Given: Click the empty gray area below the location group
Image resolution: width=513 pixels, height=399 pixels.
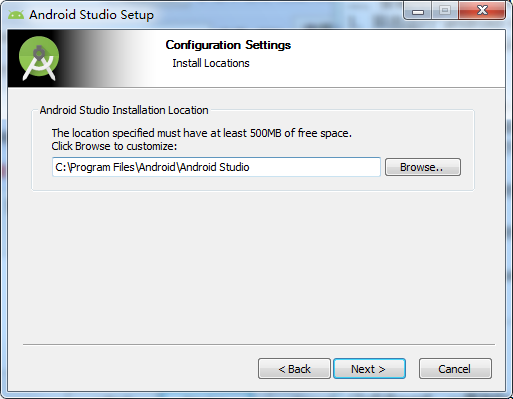Looking at the screenshot, I should pyautogui.click(x=256, y=267).
